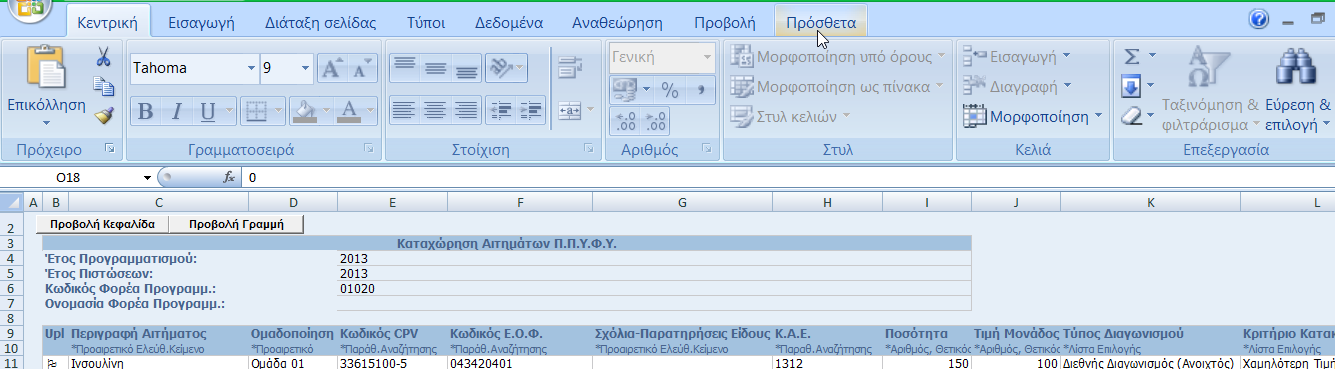This screenshot has width=1335, height=369.
Task: Align cell text right
Action: pos(466,110)
